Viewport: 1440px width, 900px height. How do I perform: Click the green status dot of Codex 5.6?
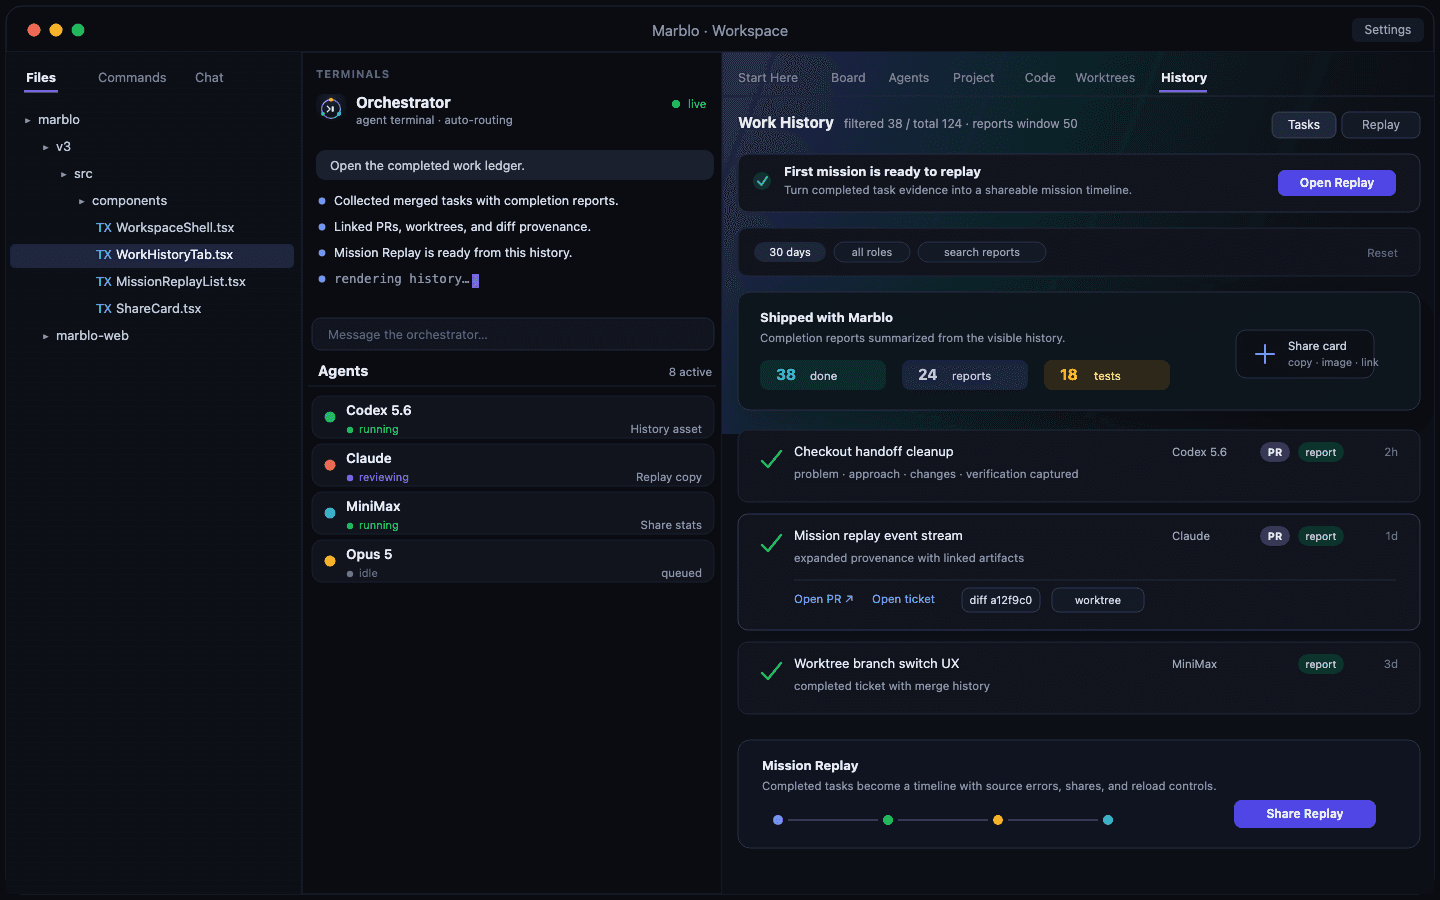pyautogui.click(x=330, y=417)
